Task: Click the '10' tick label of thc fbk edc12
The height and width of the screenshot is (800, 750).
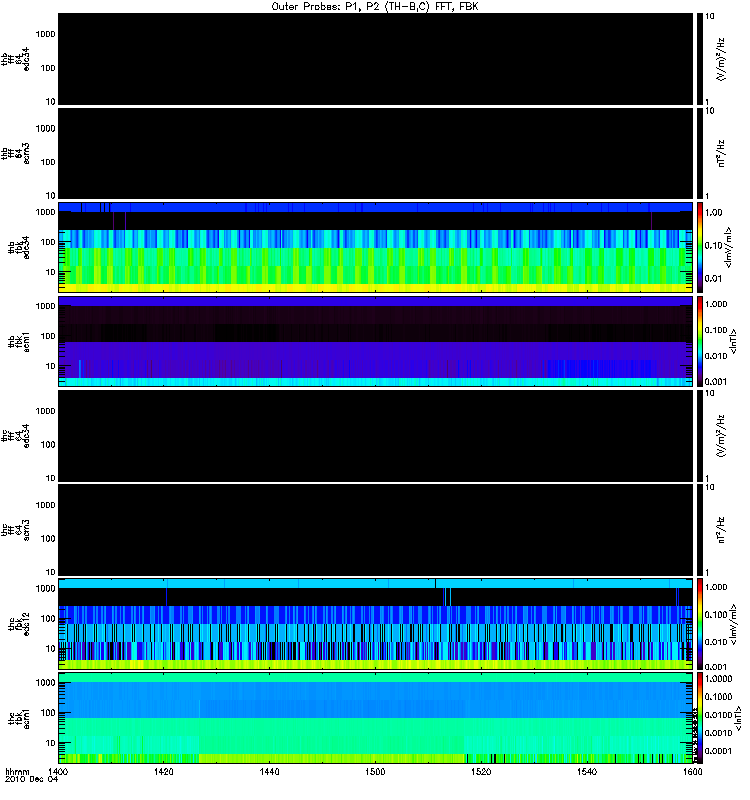Action: [x=51, y=649]
